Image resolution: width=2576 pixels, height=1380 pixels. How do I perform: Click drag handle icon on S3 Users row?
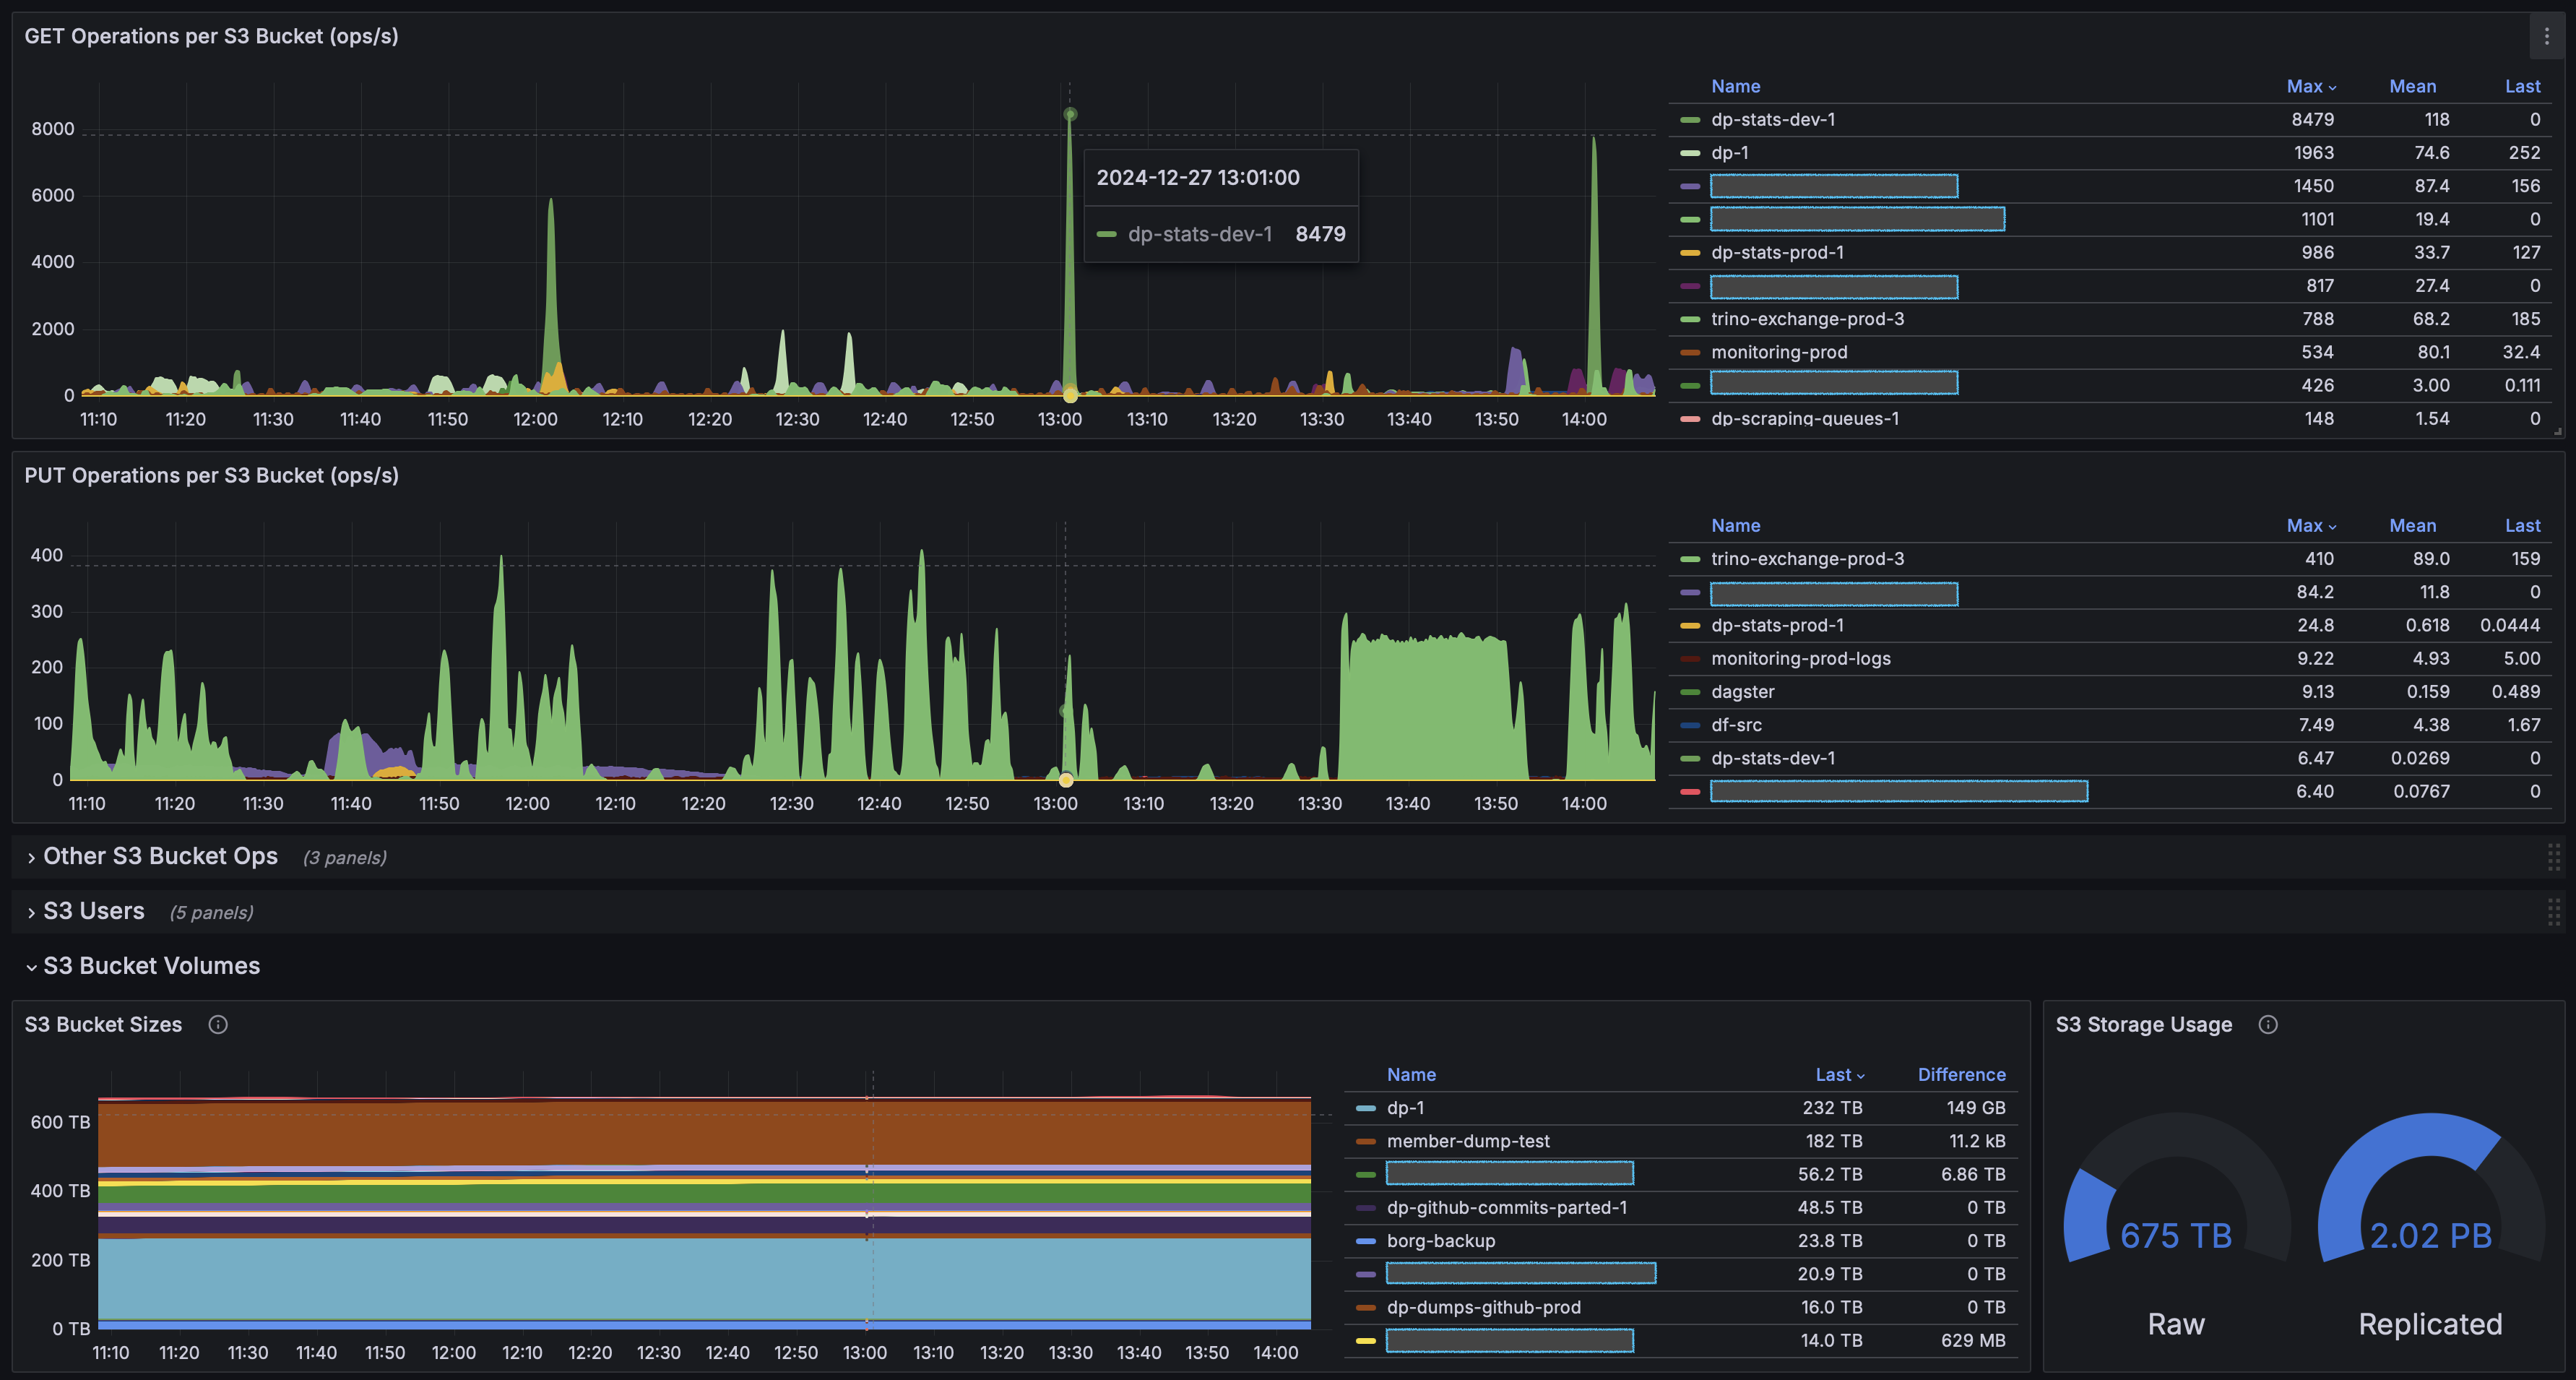coord(2553,911)
